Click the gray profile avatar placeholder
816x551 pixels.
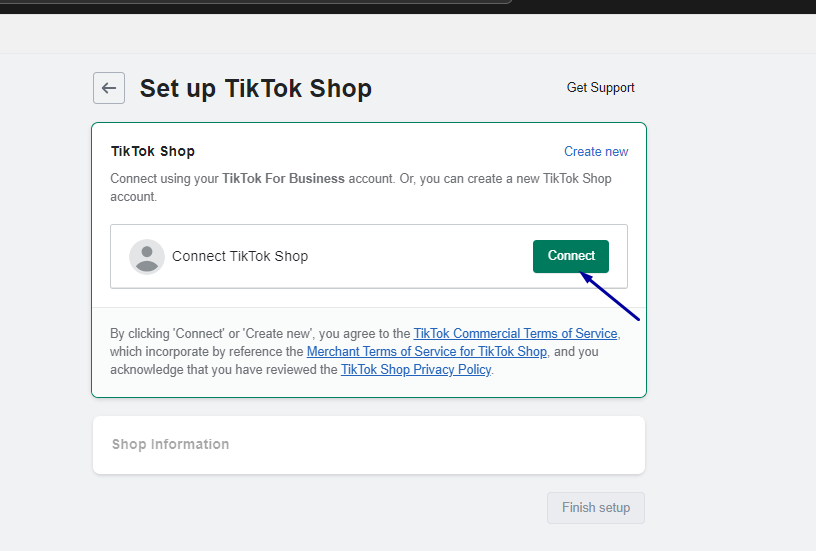[147, 257]
